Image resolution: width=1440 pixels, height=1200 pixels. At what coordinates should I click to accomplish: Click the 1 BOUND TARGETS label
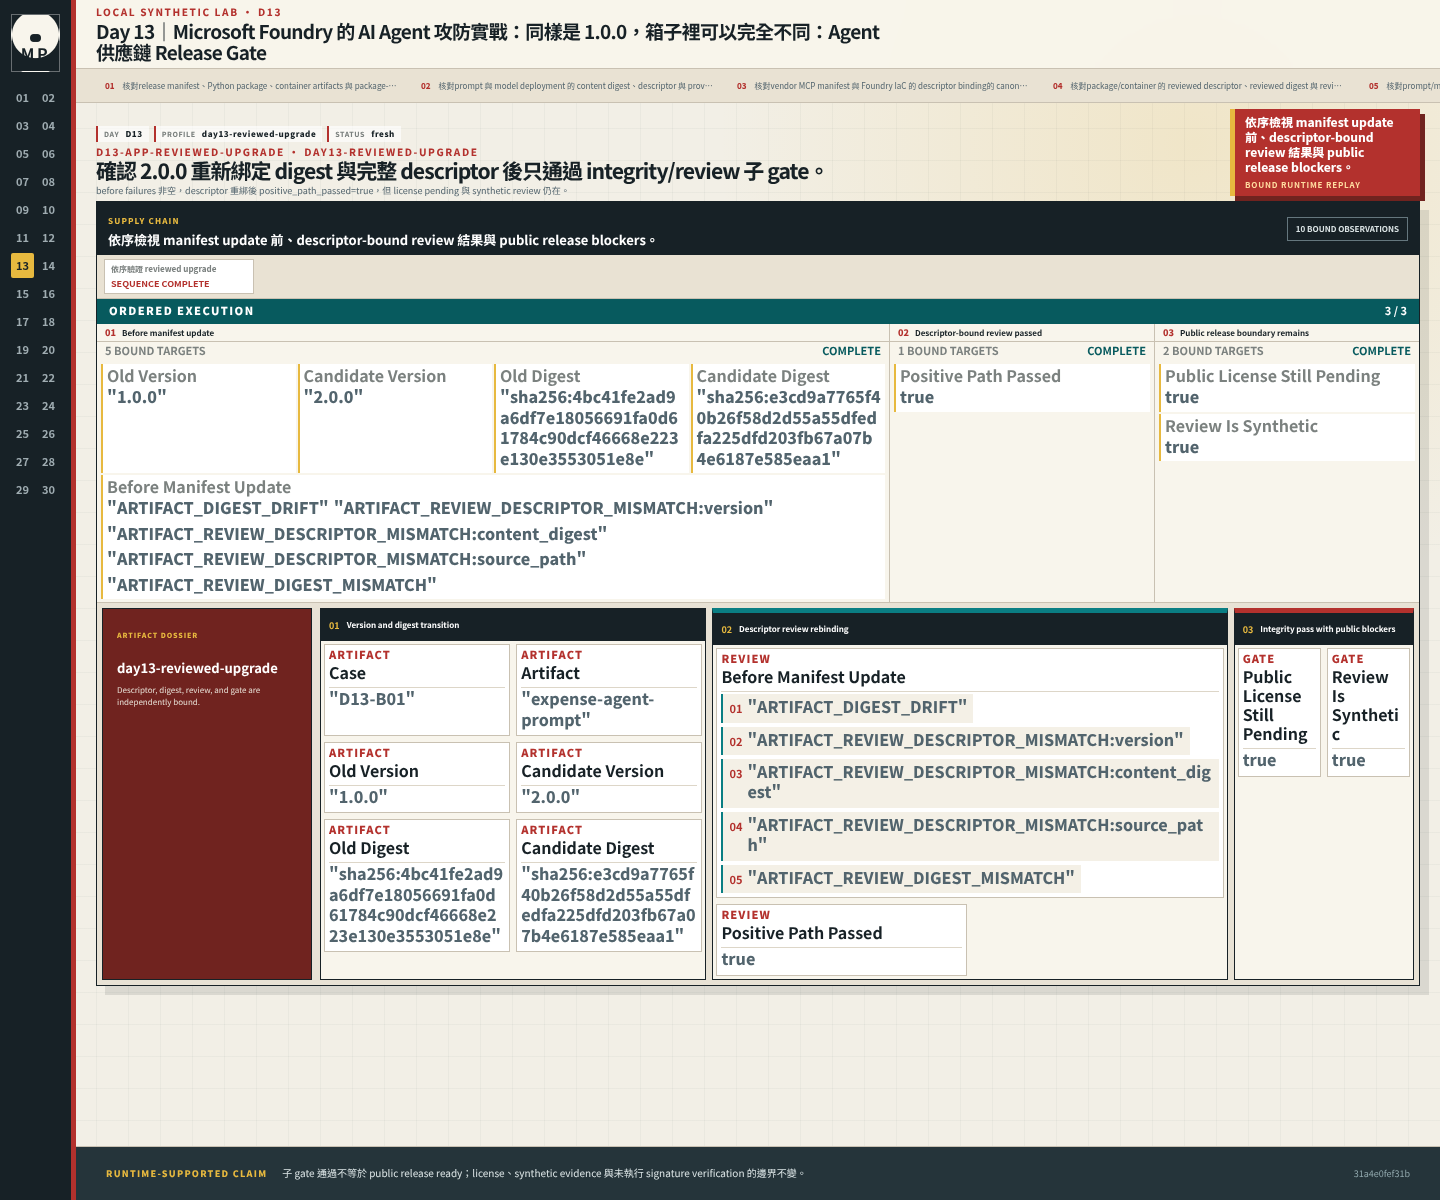[948, 351]
